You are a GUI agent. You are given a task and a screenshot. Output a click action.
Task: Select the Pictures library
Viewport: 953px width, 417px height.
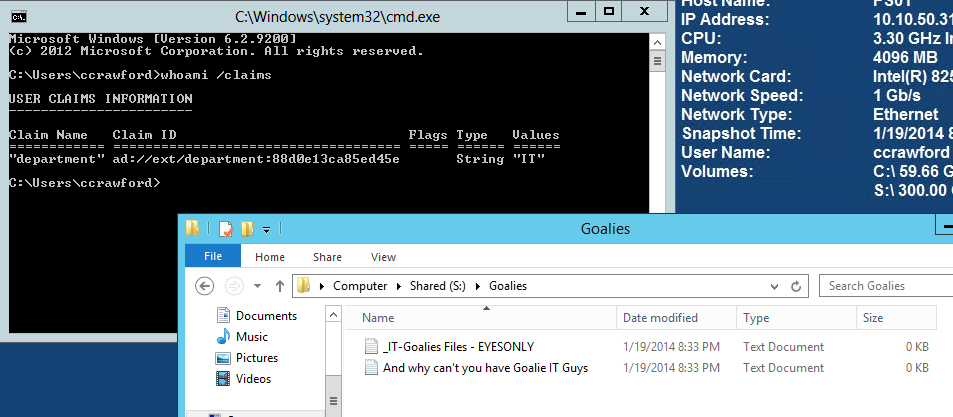click(256, 358)
